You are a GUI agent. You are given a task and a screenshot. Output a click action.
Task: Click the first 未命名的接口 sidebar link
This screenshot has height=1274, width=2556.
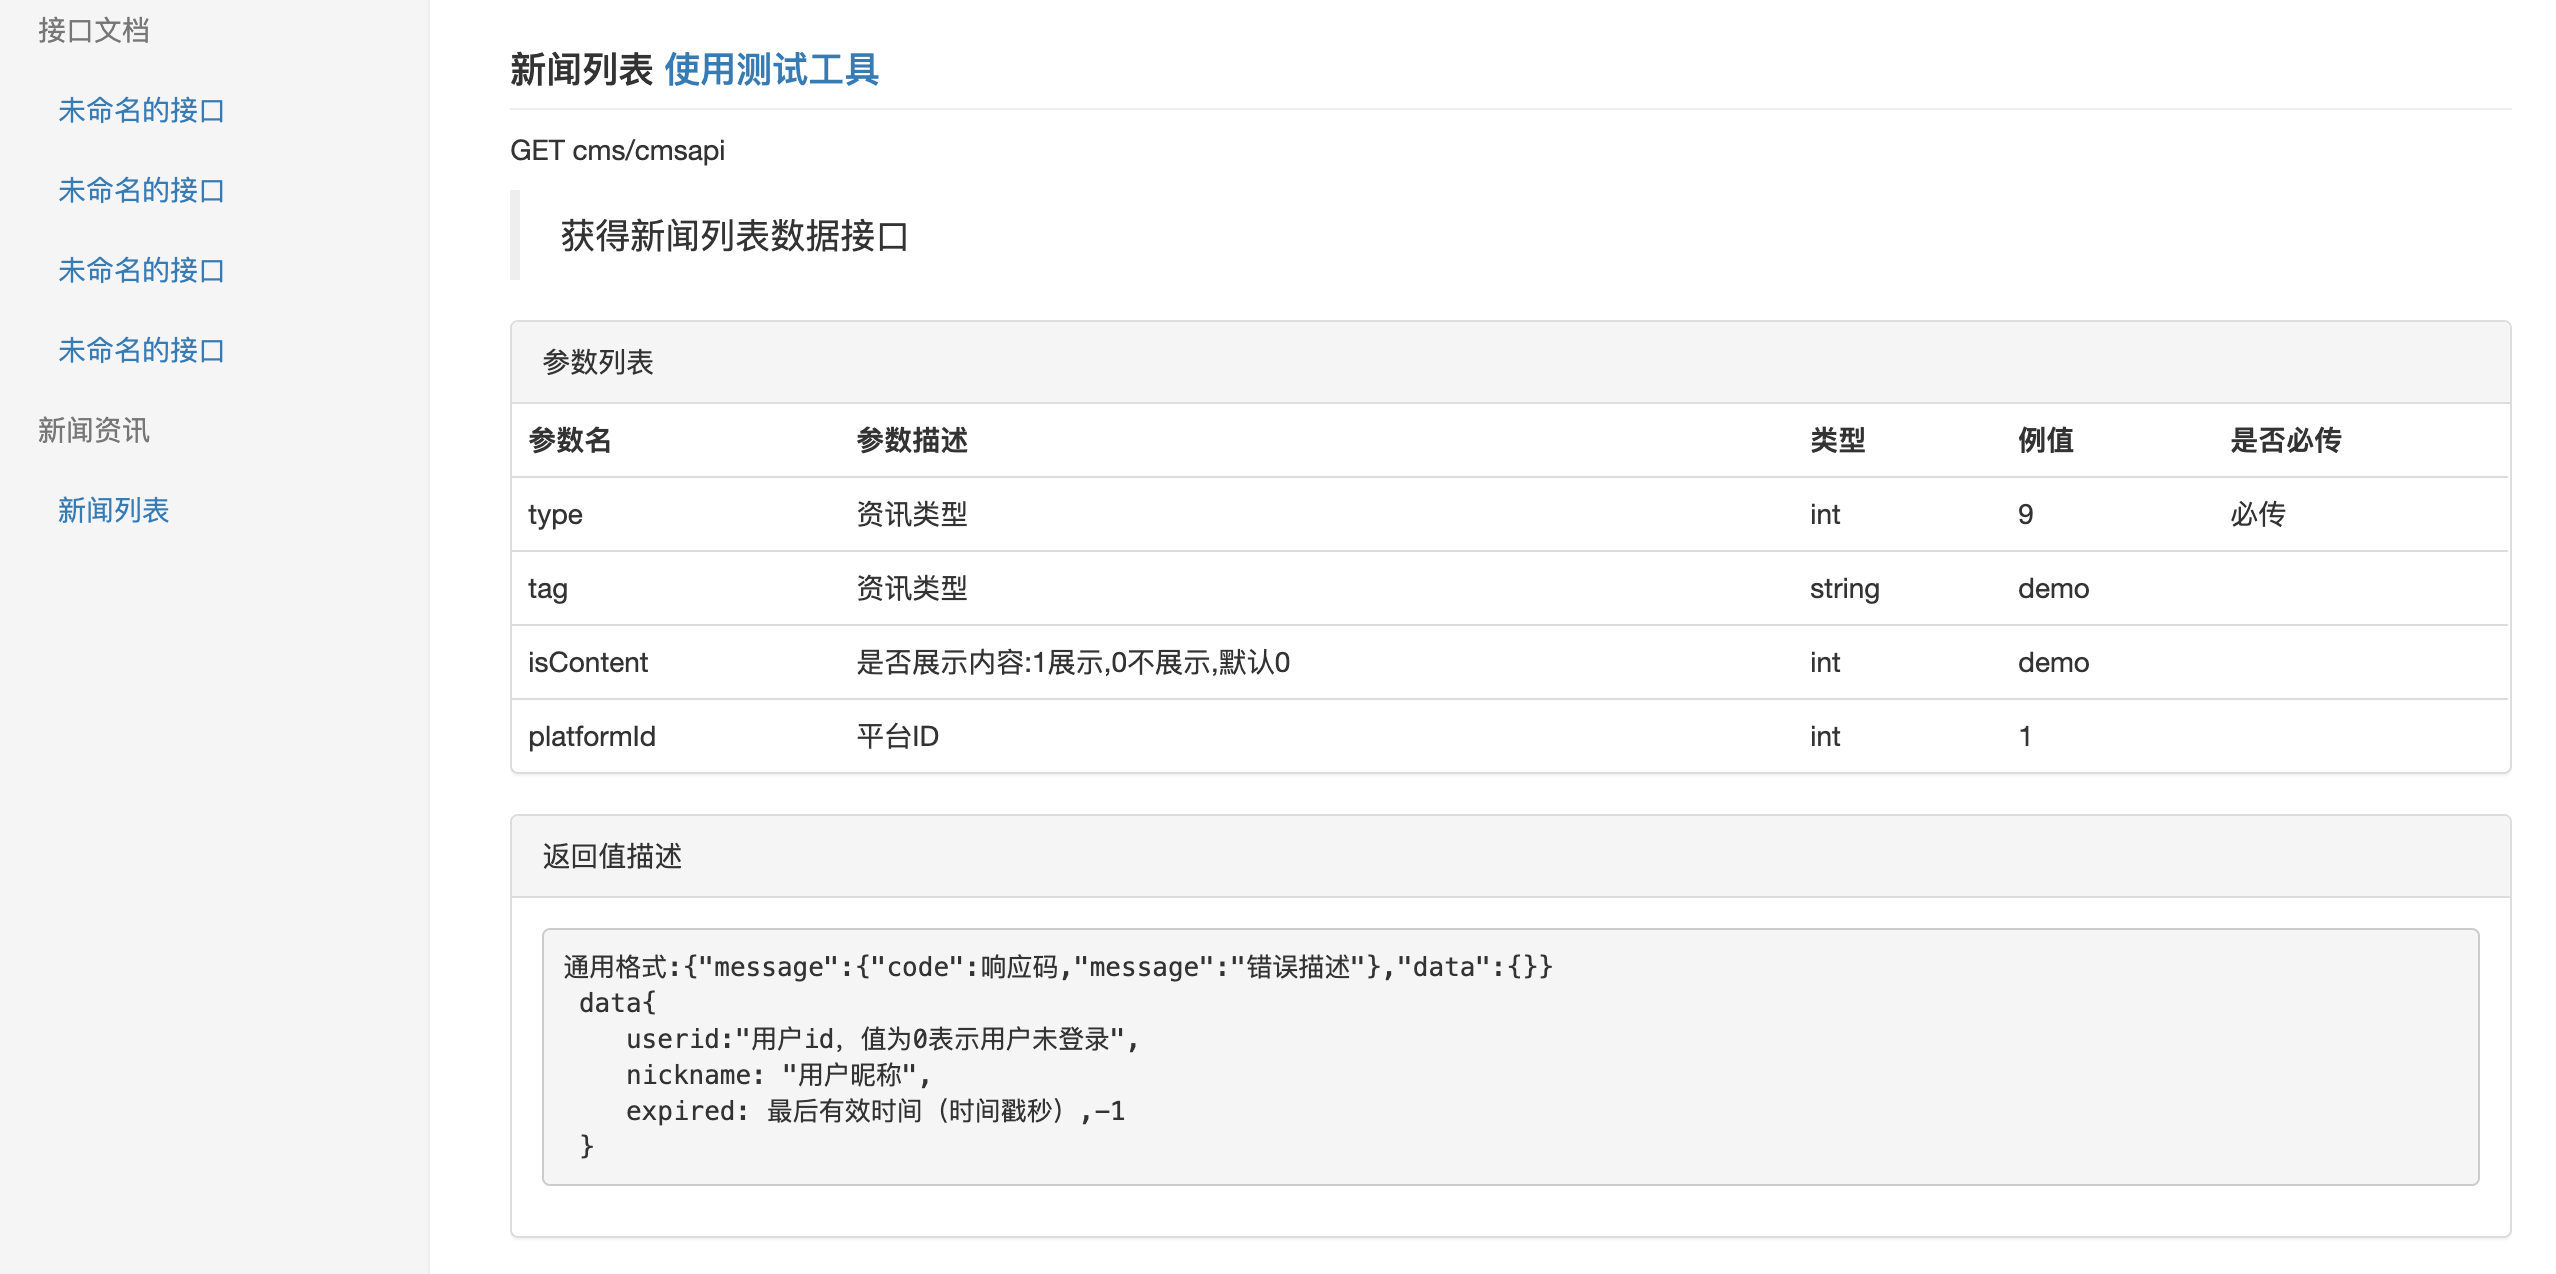[141, 110]
